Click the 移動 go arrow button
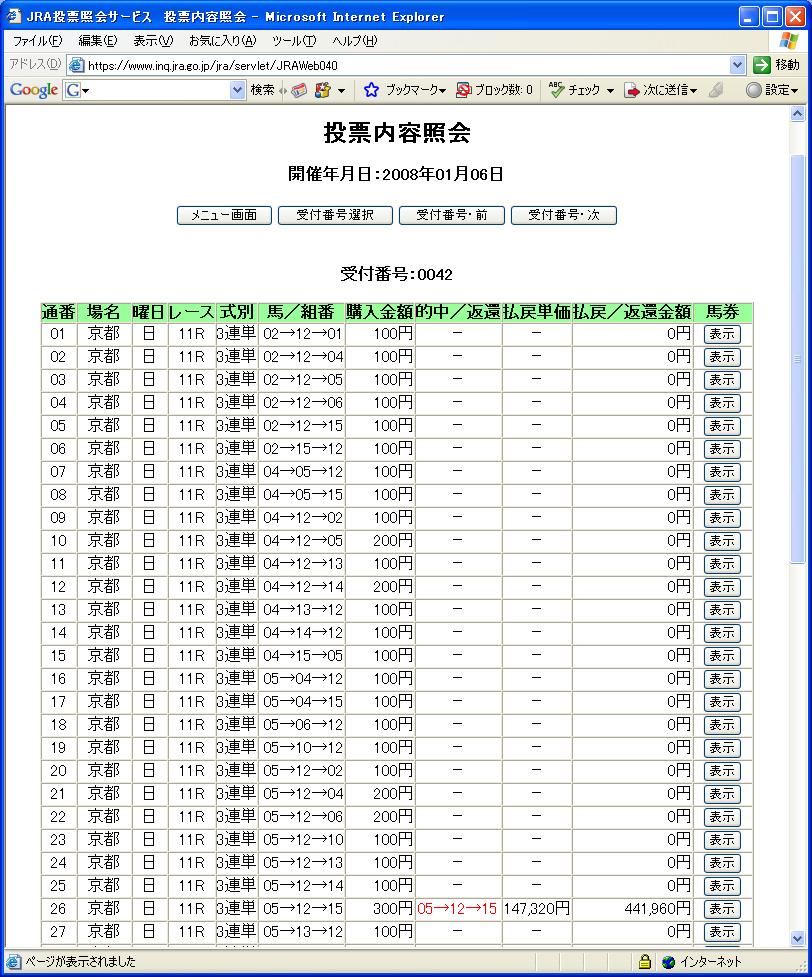 point(762,65)
